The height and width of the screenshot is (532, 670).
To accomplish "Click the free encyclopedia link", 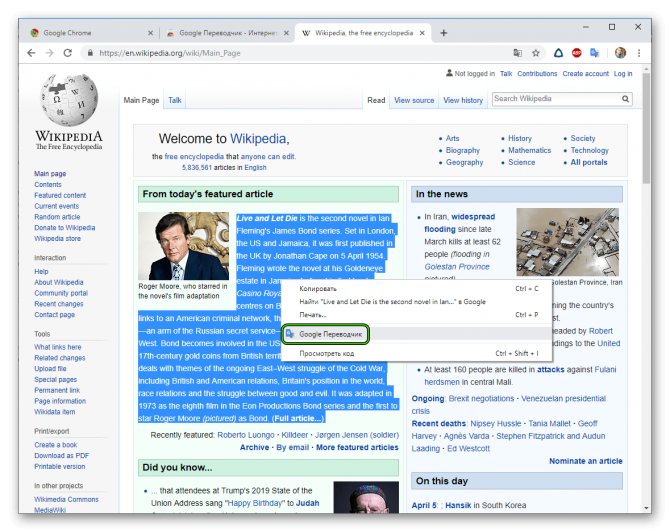I will point(194,156).
